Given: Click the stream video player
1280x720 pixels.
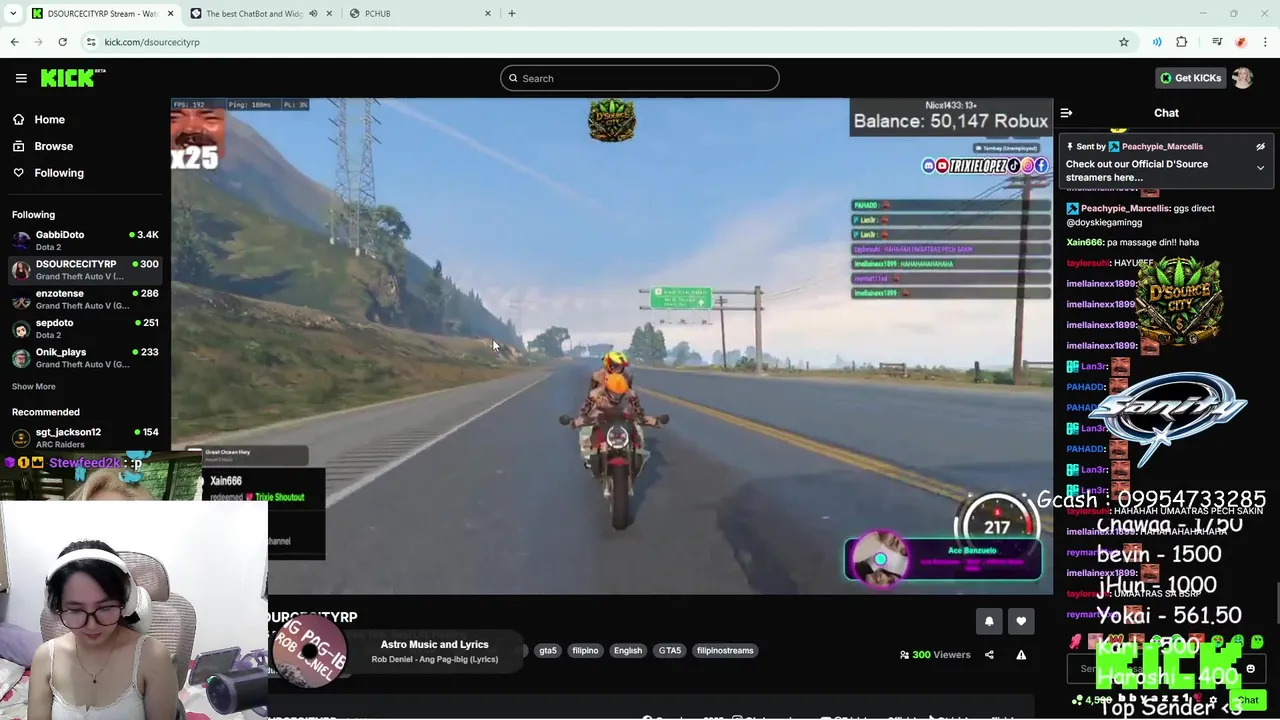Looking at the screenshot, I should 612,346.
